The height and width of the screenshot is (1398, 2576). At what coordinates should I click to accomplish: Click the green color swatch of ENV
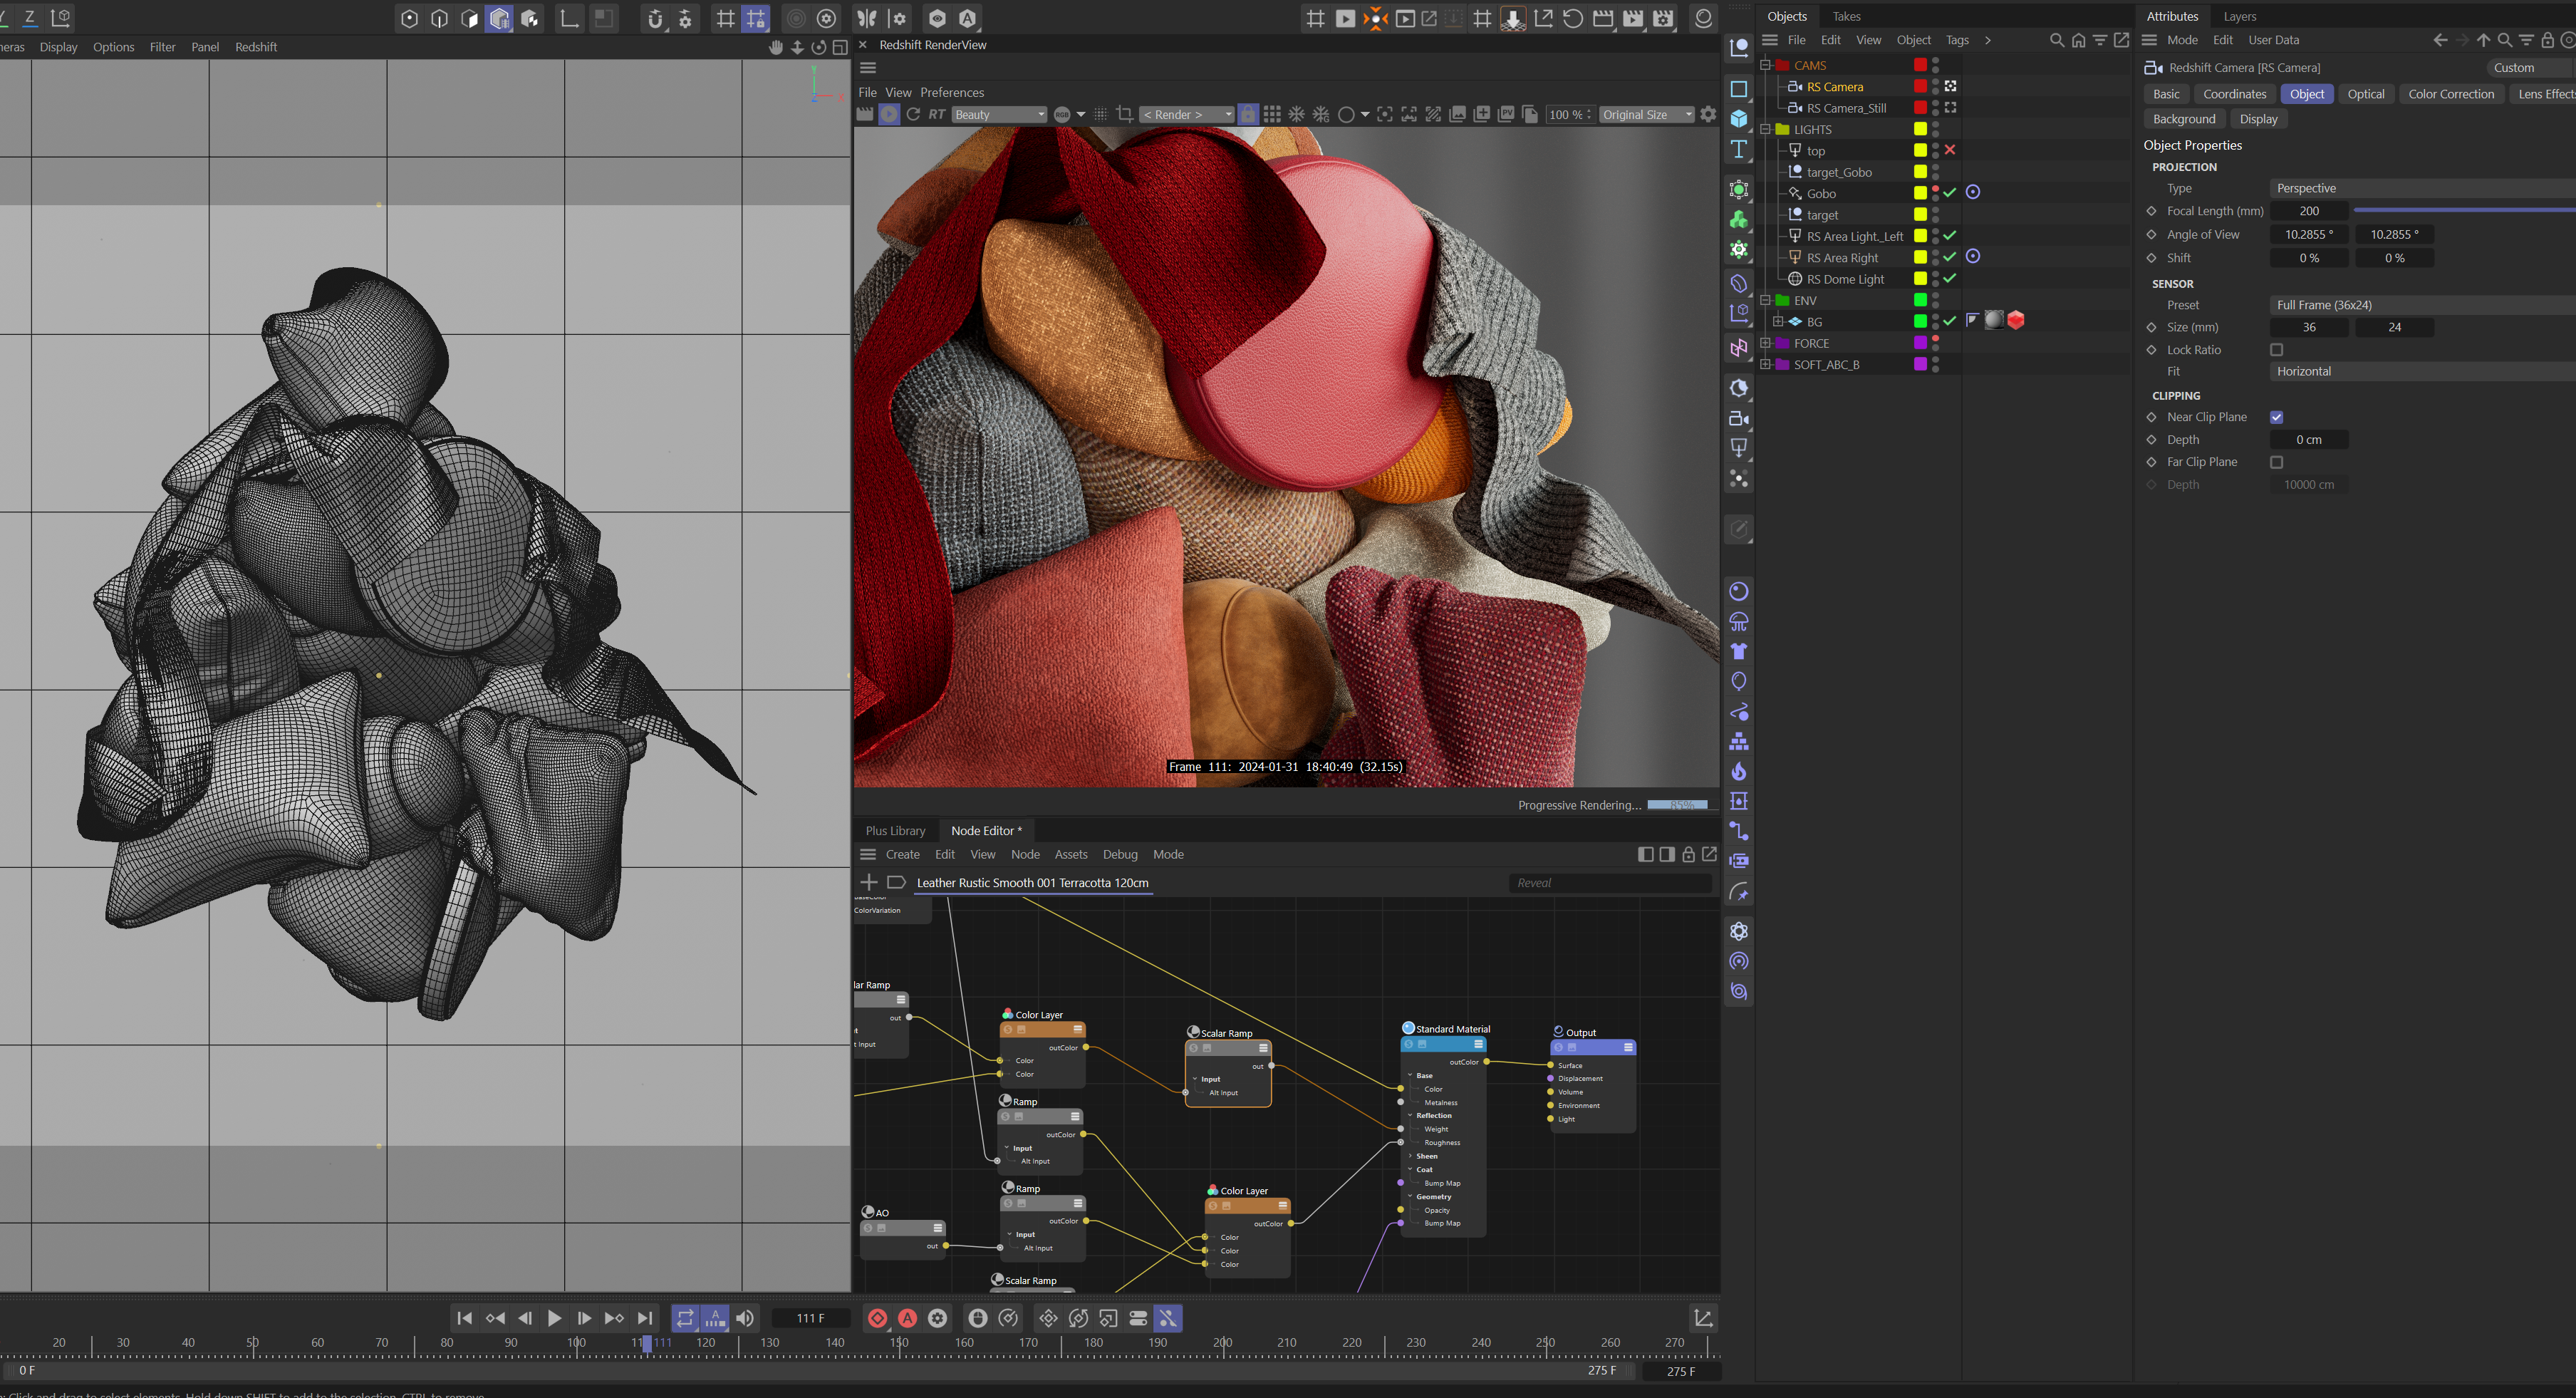[x=1920, y=300]
